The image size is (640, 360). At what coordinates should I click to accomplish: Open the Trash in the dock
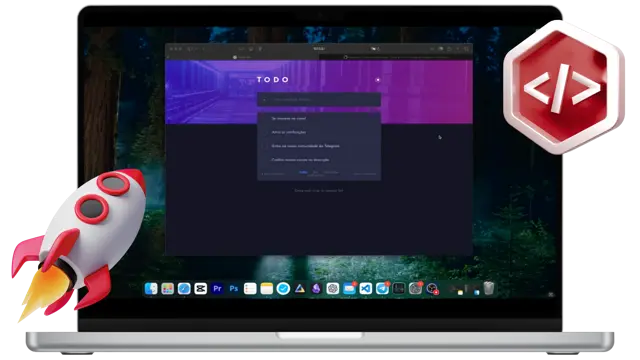click(x=489, y=289)
